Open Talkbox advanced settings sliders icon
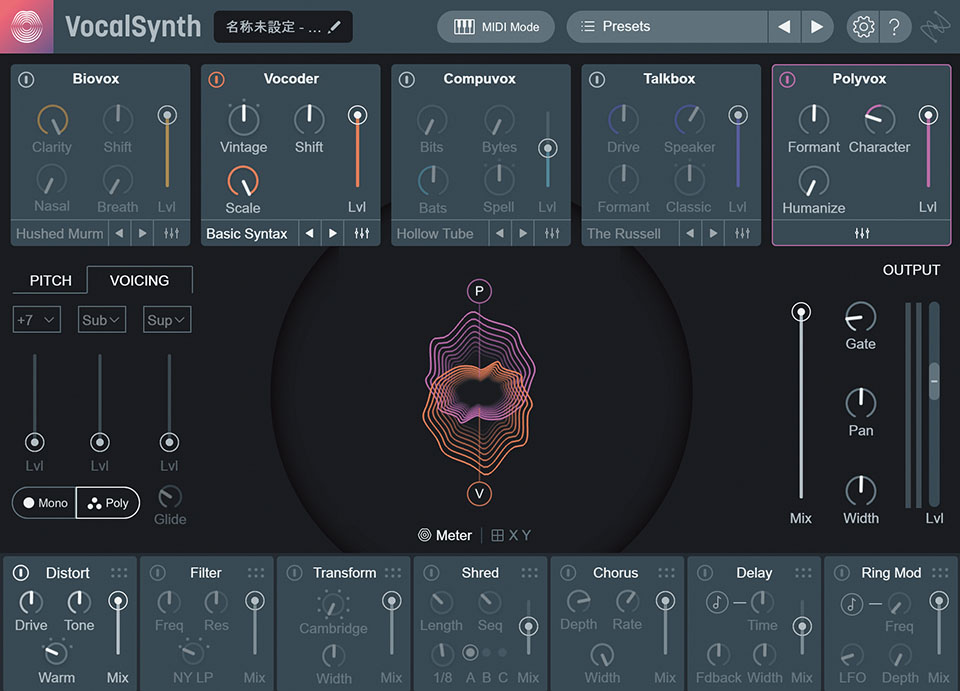960x691 pixels. pyautogui.click(x=743, y=233)
